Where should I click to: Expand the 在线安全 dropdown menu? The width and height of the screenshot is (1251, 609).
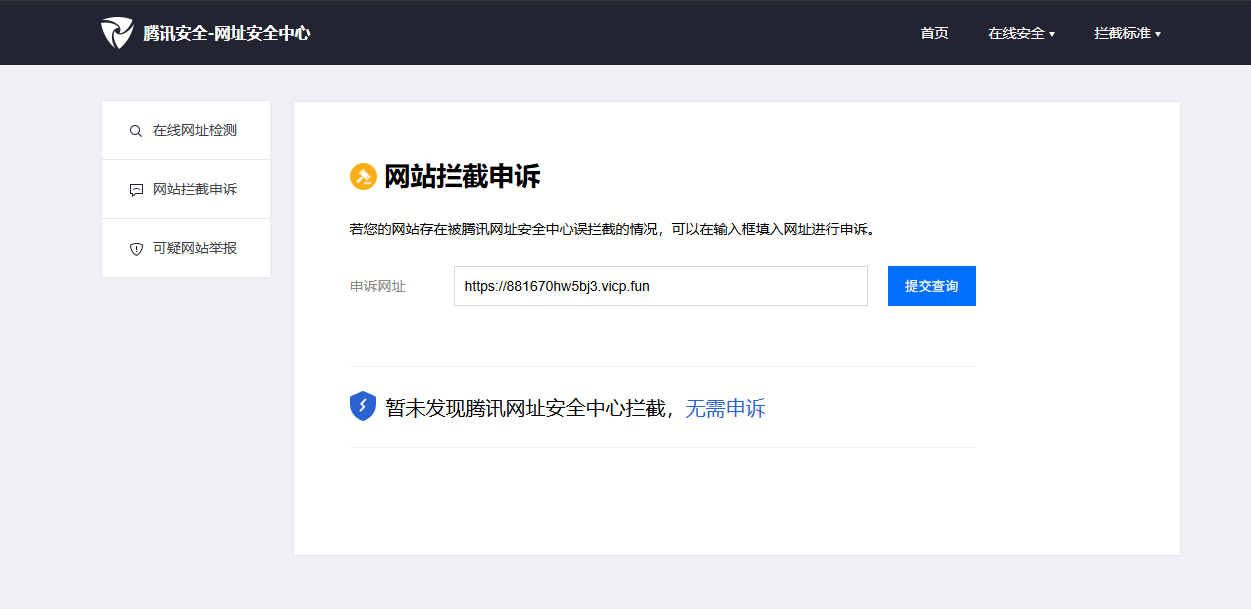pyautogui.click(x=1021, y=33)
